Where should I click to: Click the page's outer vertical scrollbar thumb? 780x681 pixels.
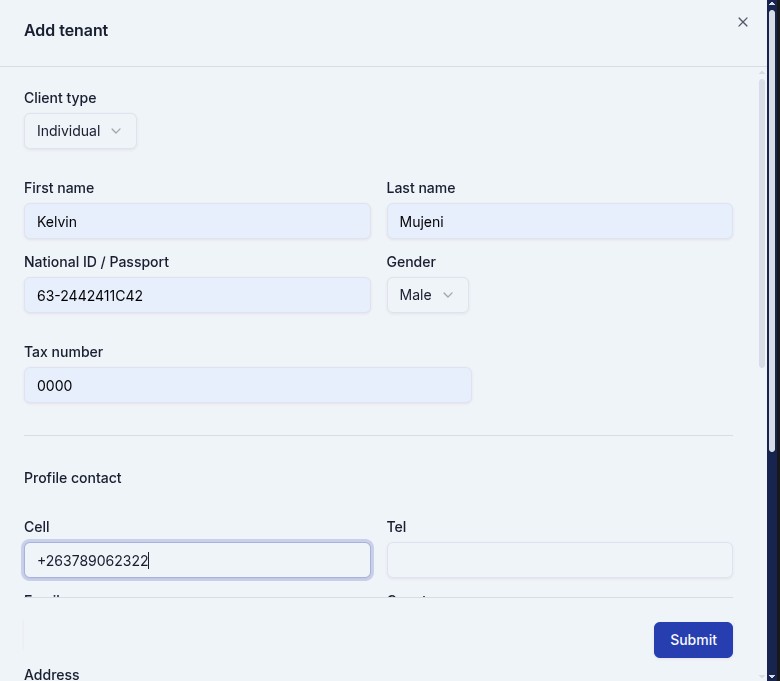pyautogui.click(x=773, y=231)
